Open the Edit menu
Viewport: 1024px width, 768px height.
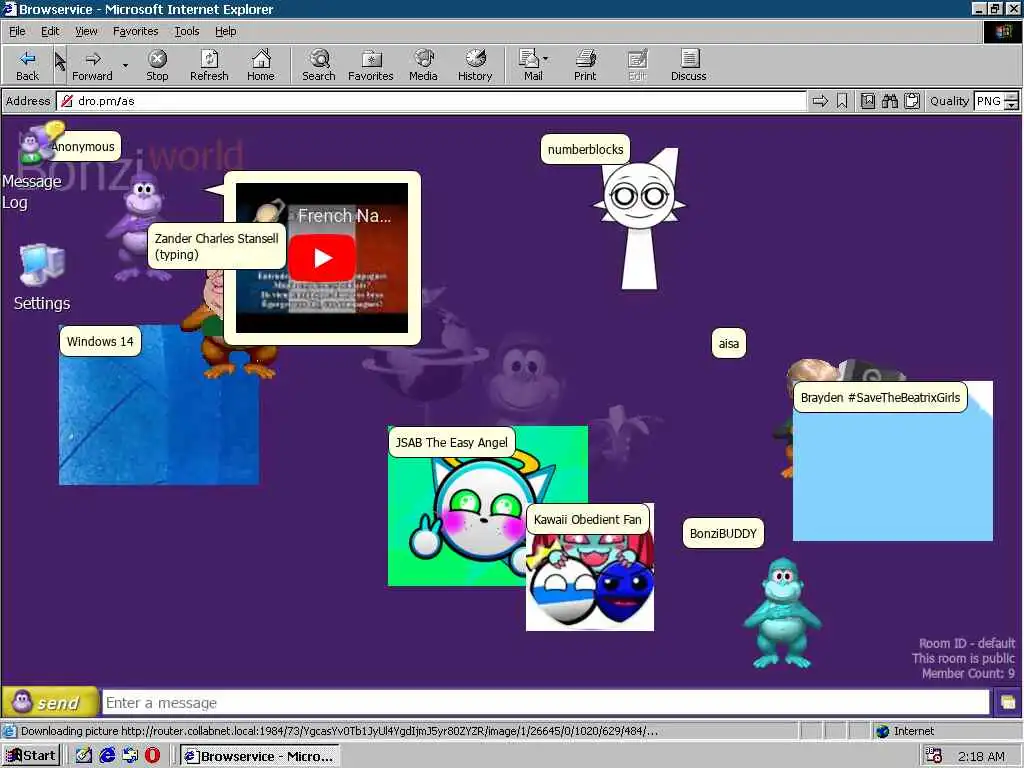[50, 31]
